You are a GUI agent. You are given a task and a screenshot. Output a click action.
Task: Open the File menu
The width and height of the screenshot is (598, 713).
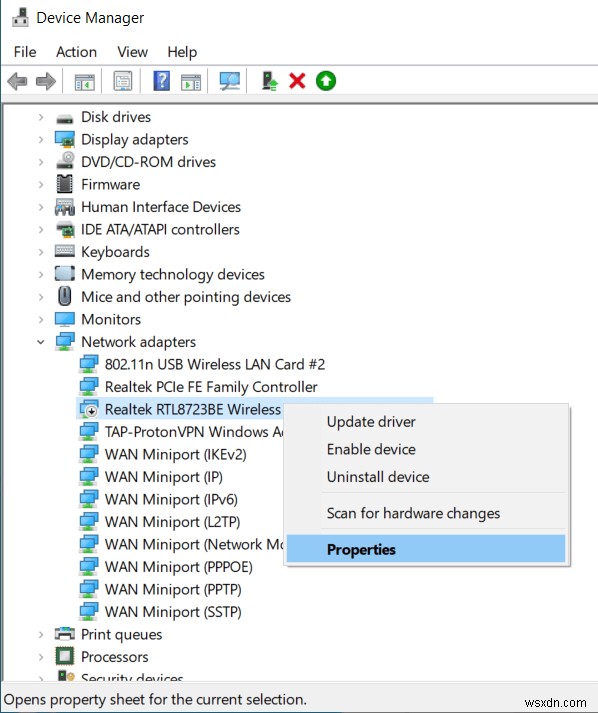25,52
